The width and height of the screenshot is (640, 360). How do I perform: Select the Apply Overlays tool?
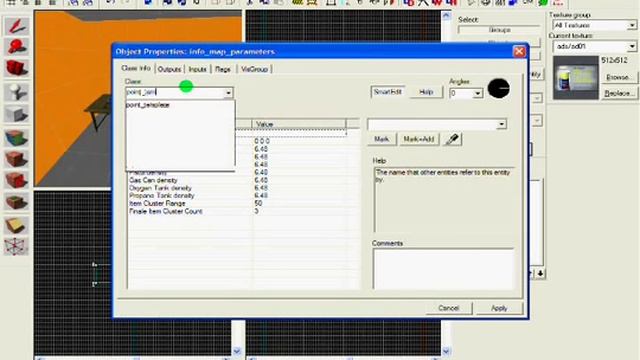click(16, 202)
